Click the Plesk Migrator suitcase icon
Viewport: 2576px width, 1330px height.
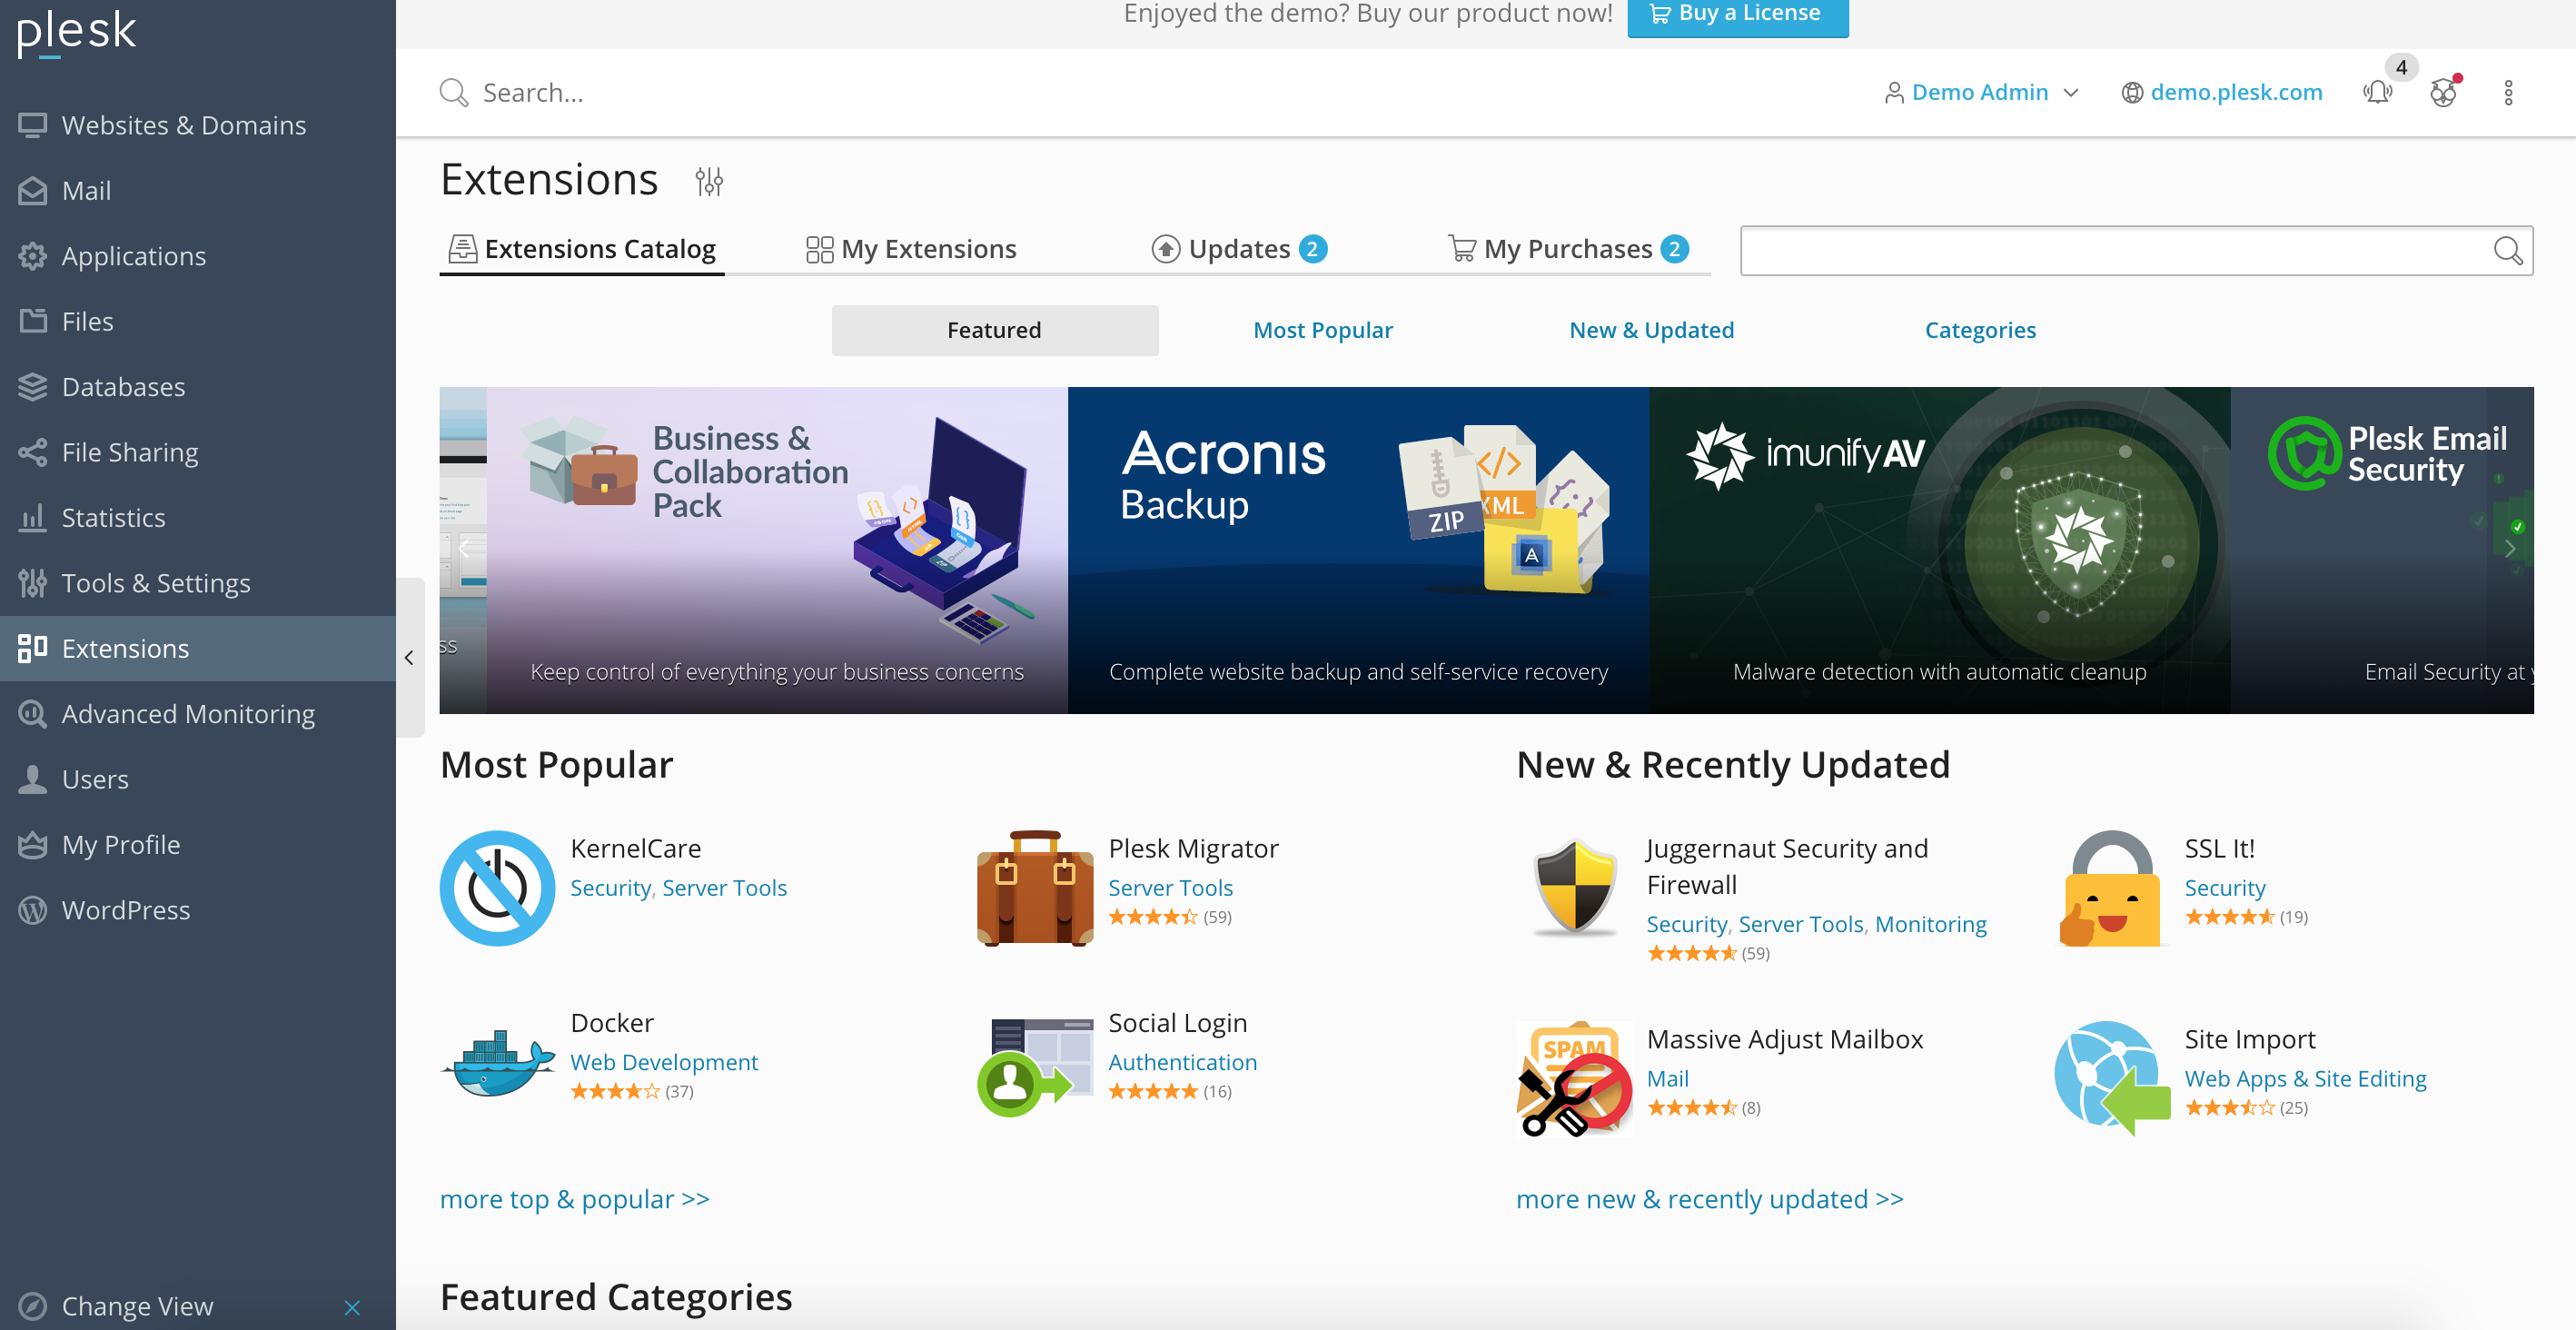pyautogui.click(x=1034, y=888)
